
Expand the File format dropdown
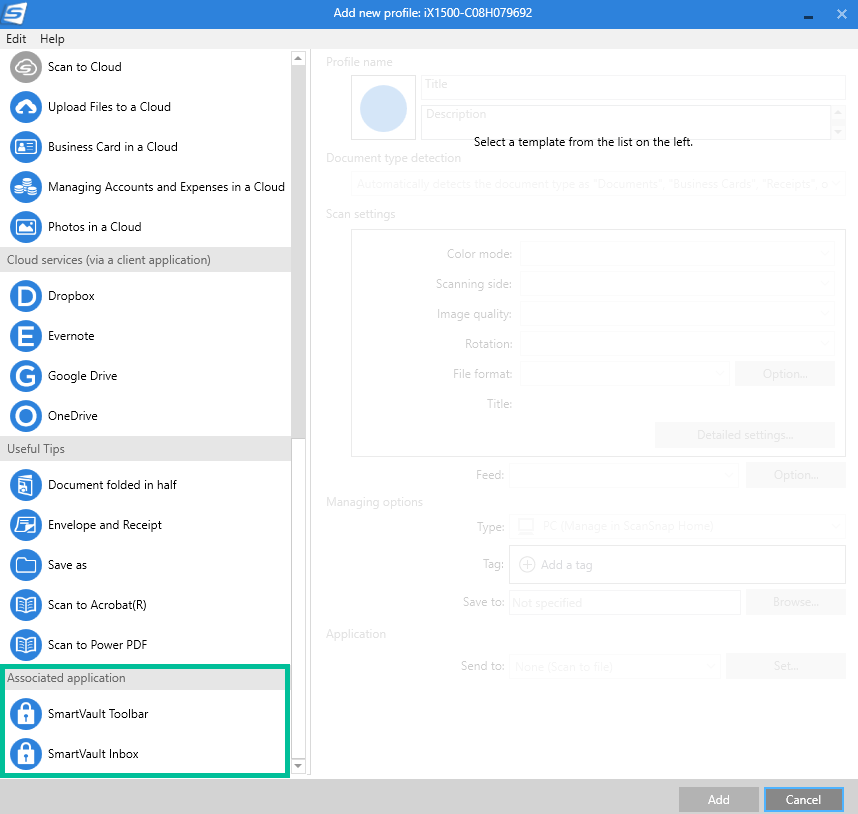624,374
